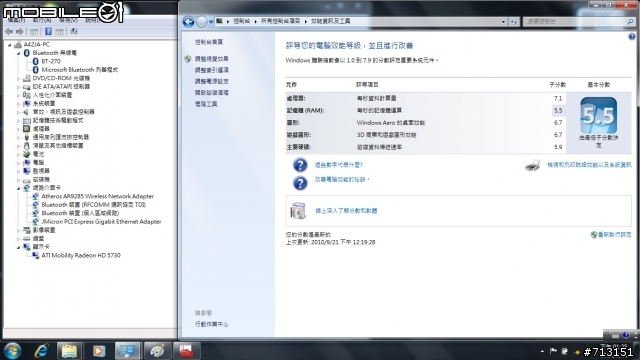
Task: Select Atheros AR9285 Wireless Network Adapter
Action: click(98, 196)
